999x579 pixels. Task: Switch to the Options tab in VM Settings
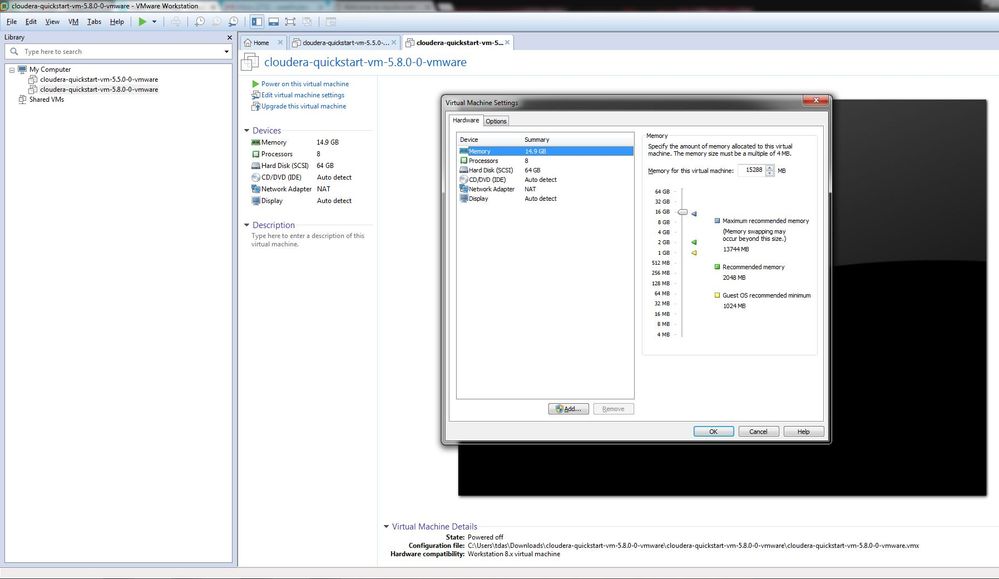click(x=496, y=120)
